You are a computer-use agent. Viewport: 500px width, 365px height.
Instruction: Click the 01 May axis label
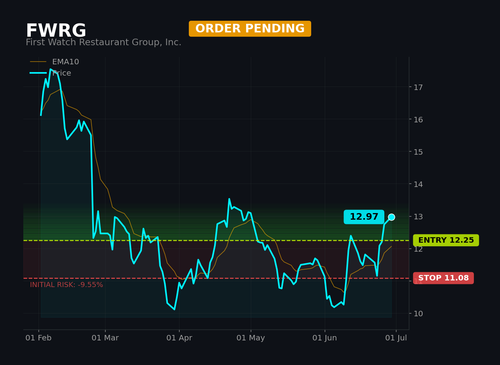point(251,338)
